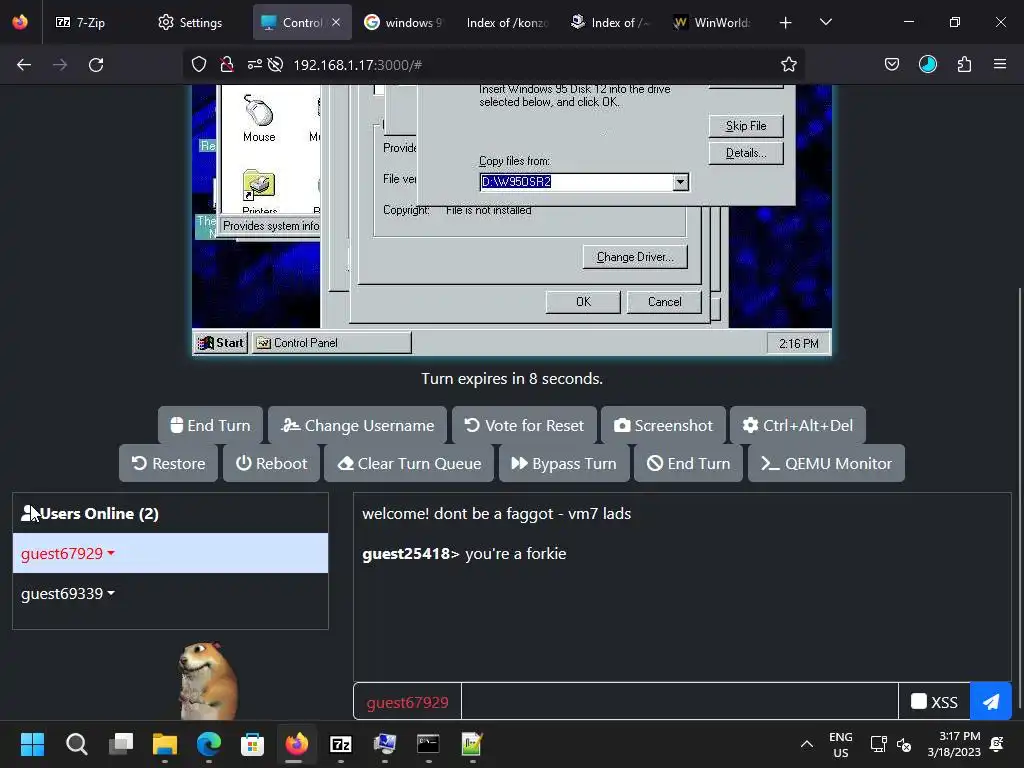This screenshot has height=768, width=1024.
Task: Expand the guest69339 user dropdown
Action: click(x=68, y=594)
